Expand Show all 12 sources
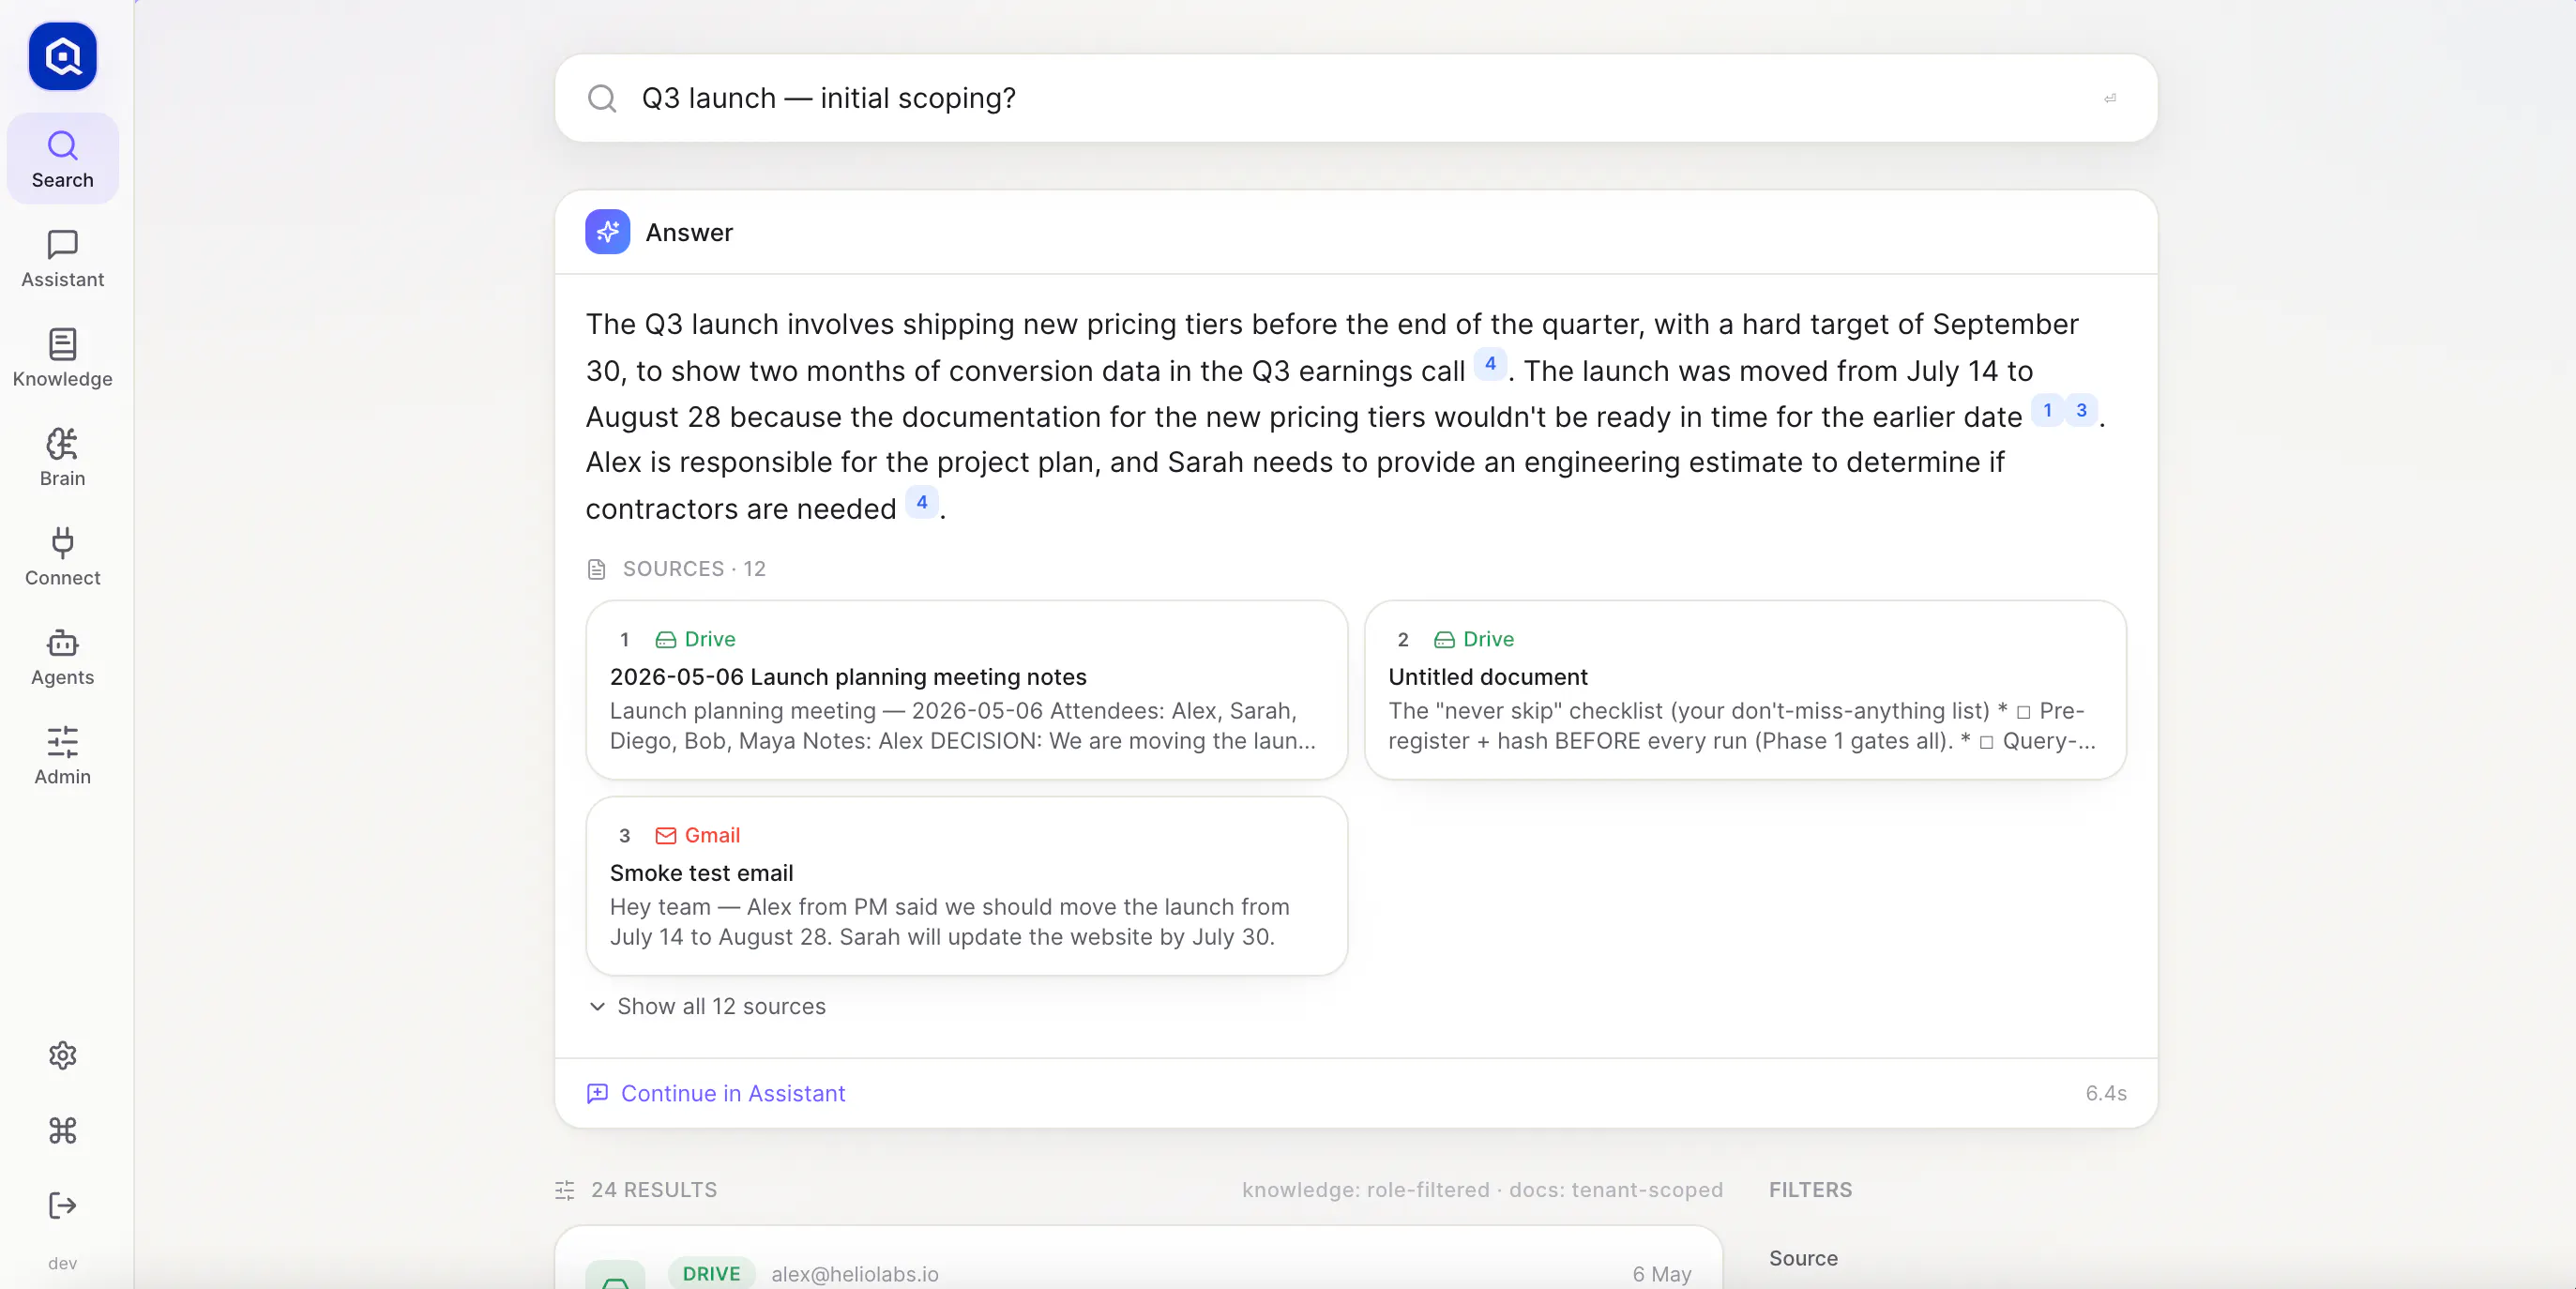The width and height of the screenshot is (2576, 1289). pyautogui.click(x=707, y=1006)
